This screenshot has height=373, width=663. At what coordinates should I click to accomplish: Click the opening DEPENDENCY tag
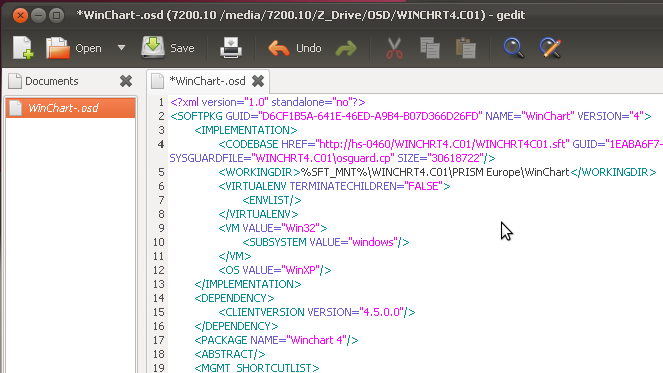coord(234,298)
